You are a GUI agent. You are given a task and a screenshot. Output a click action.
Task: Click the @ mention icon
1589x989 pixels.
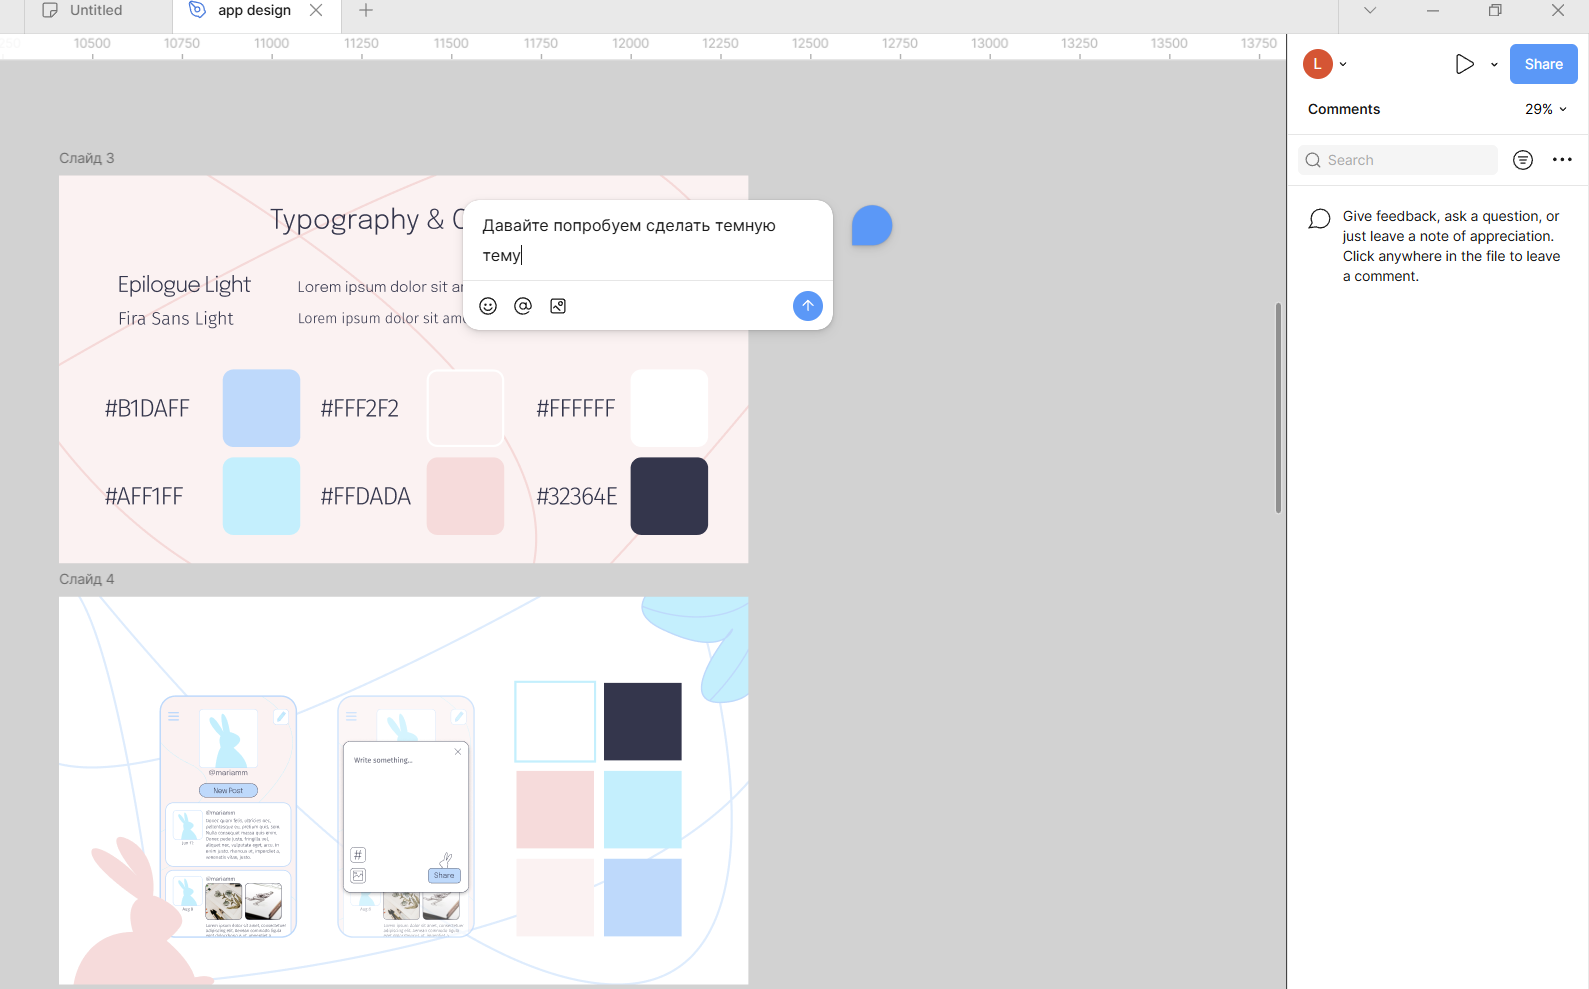pyautogui.click(x=523, y=306)
